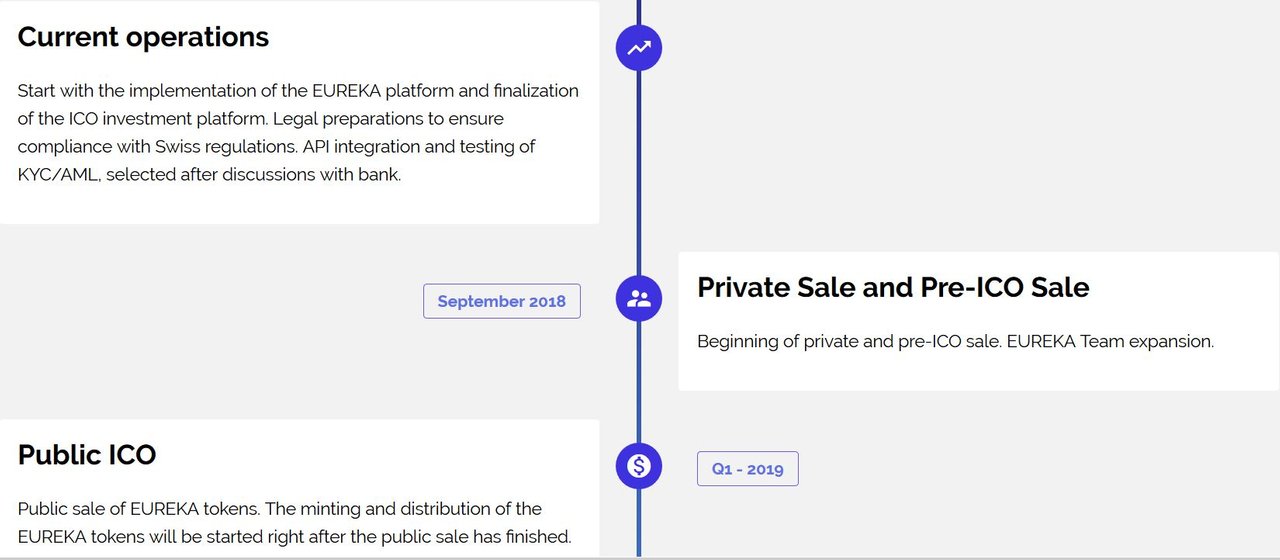The width and height of the screenshot is (1280, 560).
Task: Open the Private Sale and Pre-ICO Sale heading
Action: click(x=893, y=287)
